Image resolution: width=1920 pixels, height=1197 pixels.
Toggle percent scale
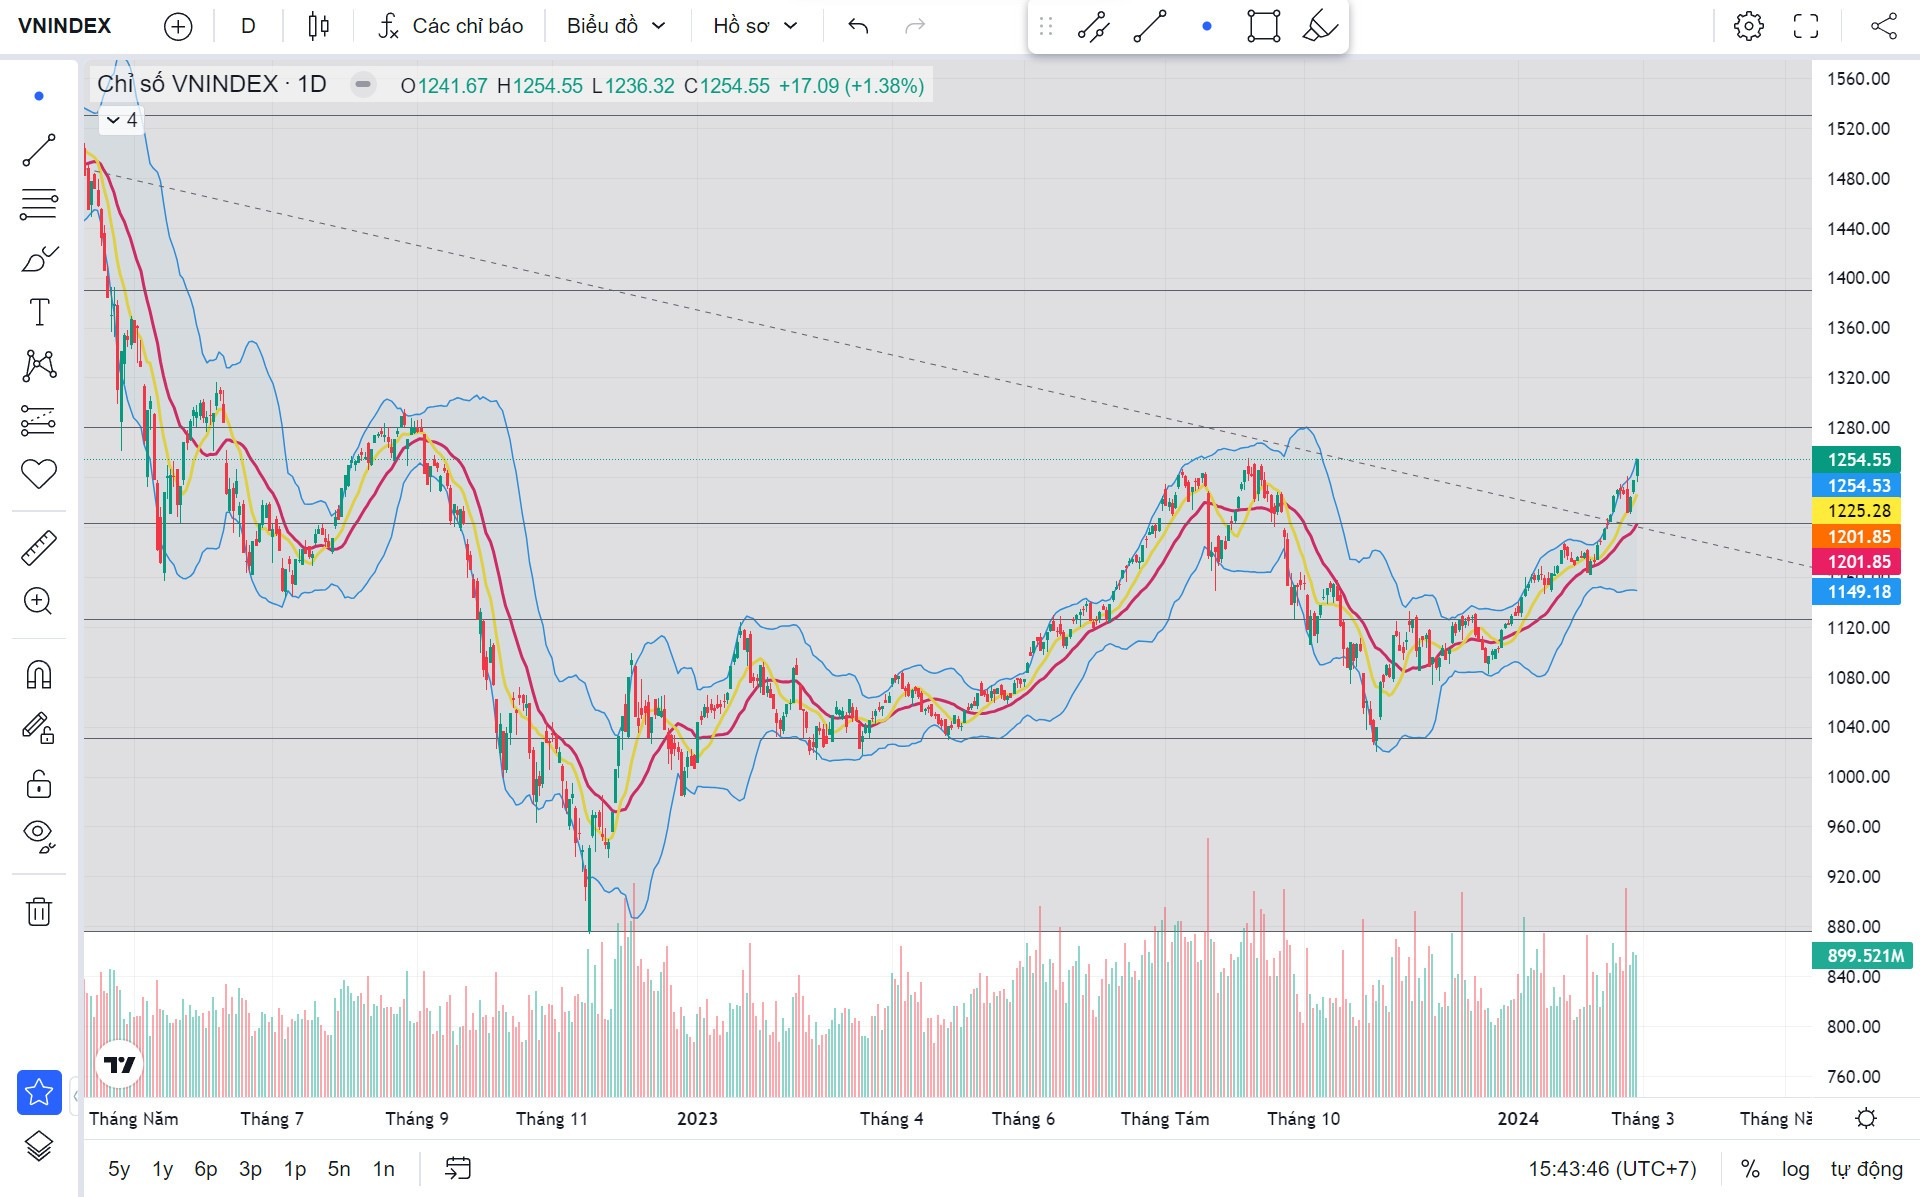[x=1750, y=1169]
